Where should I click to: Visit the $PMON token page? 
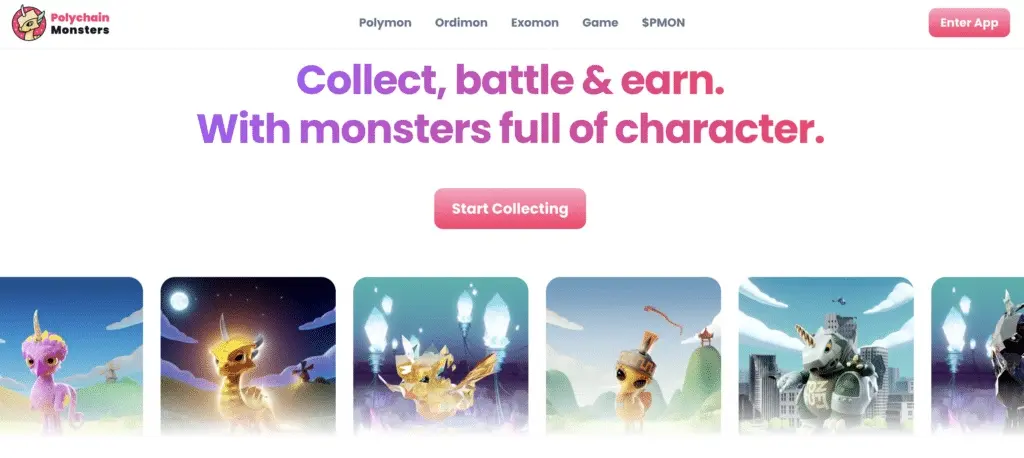[x=664, y=23]
